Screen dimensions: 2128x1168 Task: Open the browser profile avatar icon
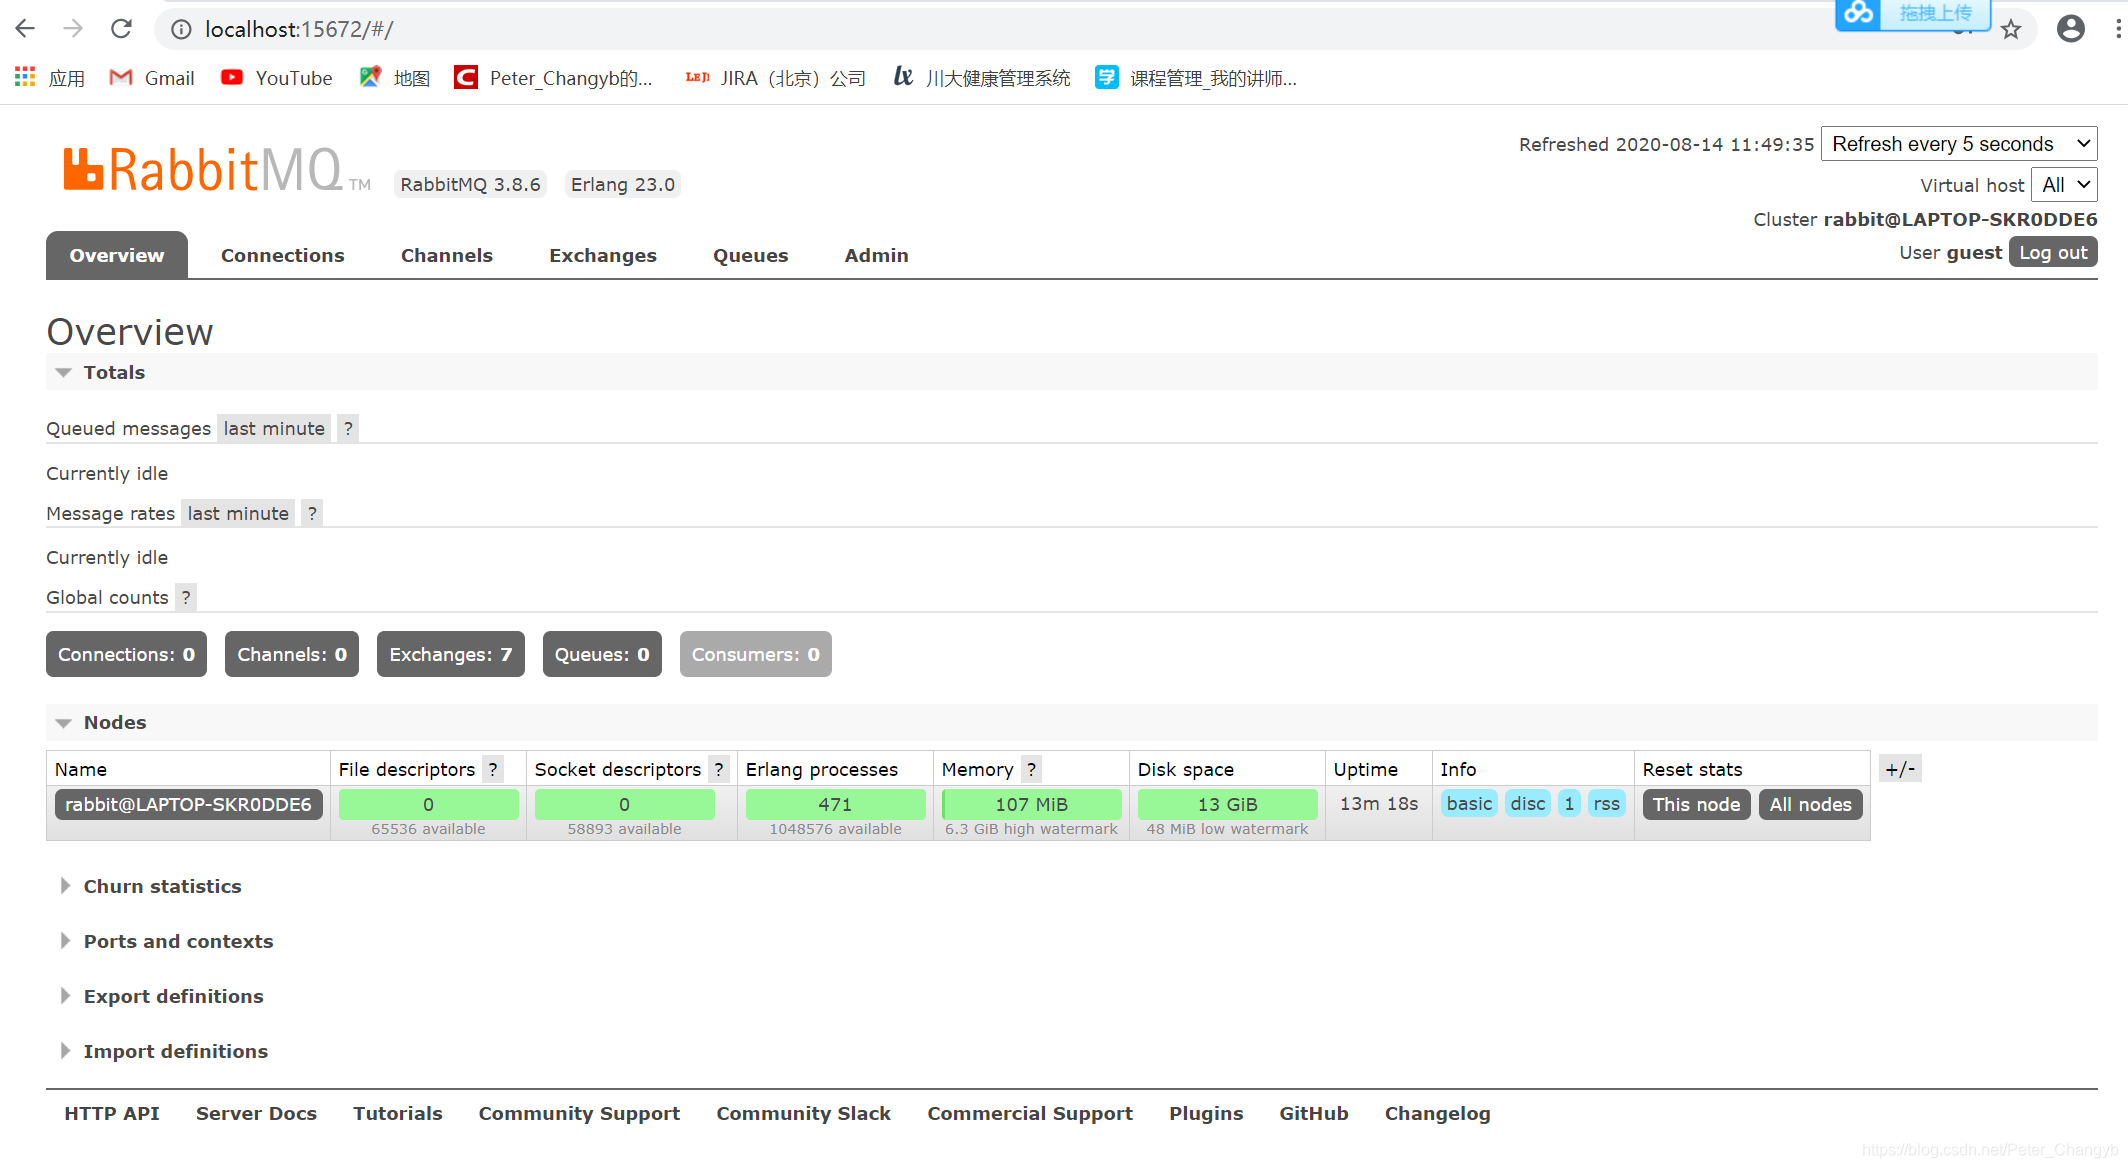[2070, 29]
